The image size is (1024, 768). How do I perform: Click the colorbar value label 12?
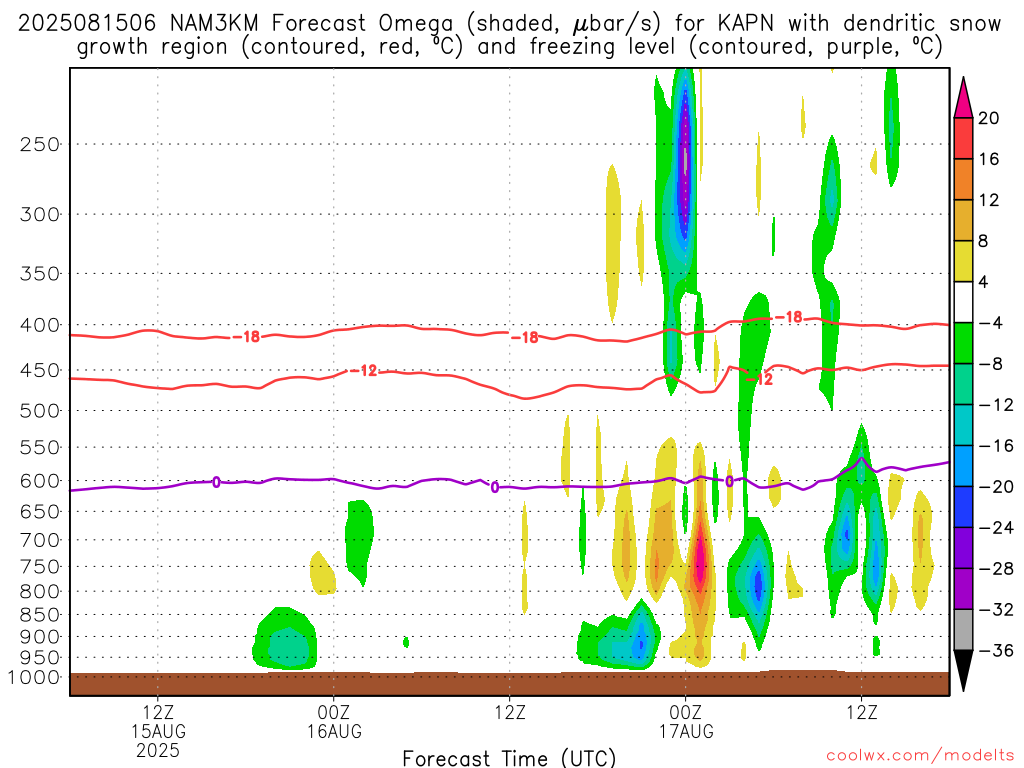(x=989, y=200)
